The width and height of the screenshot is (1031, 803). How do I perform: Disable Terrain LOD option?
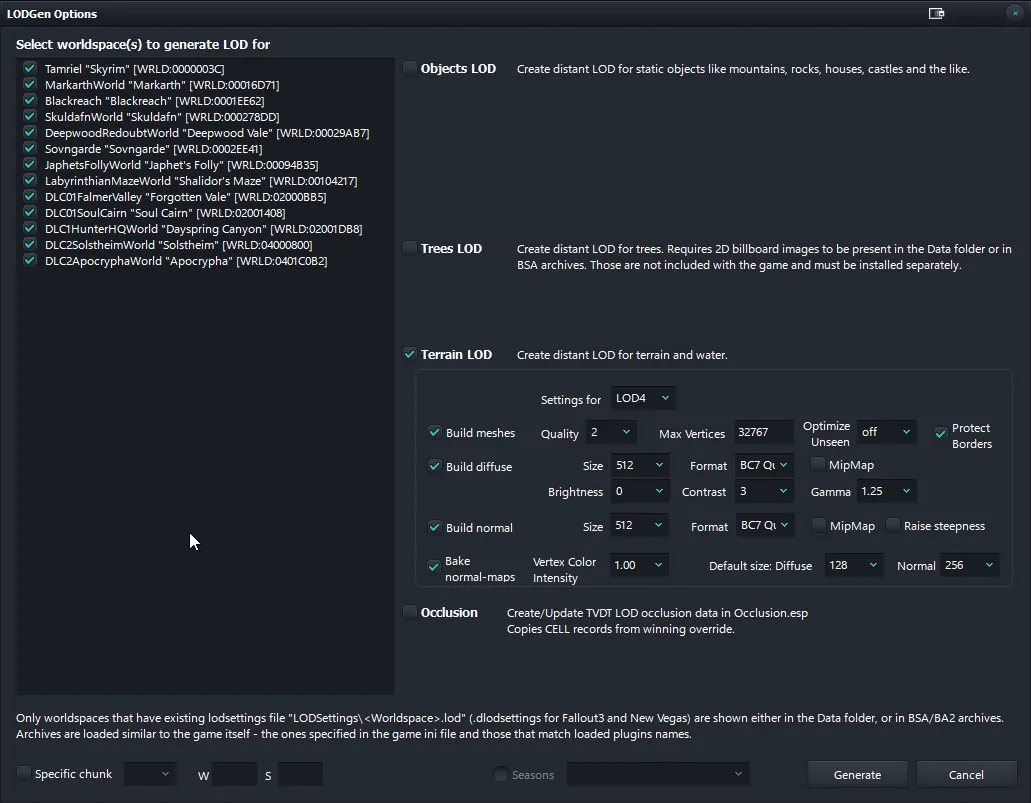click(410, 354)
